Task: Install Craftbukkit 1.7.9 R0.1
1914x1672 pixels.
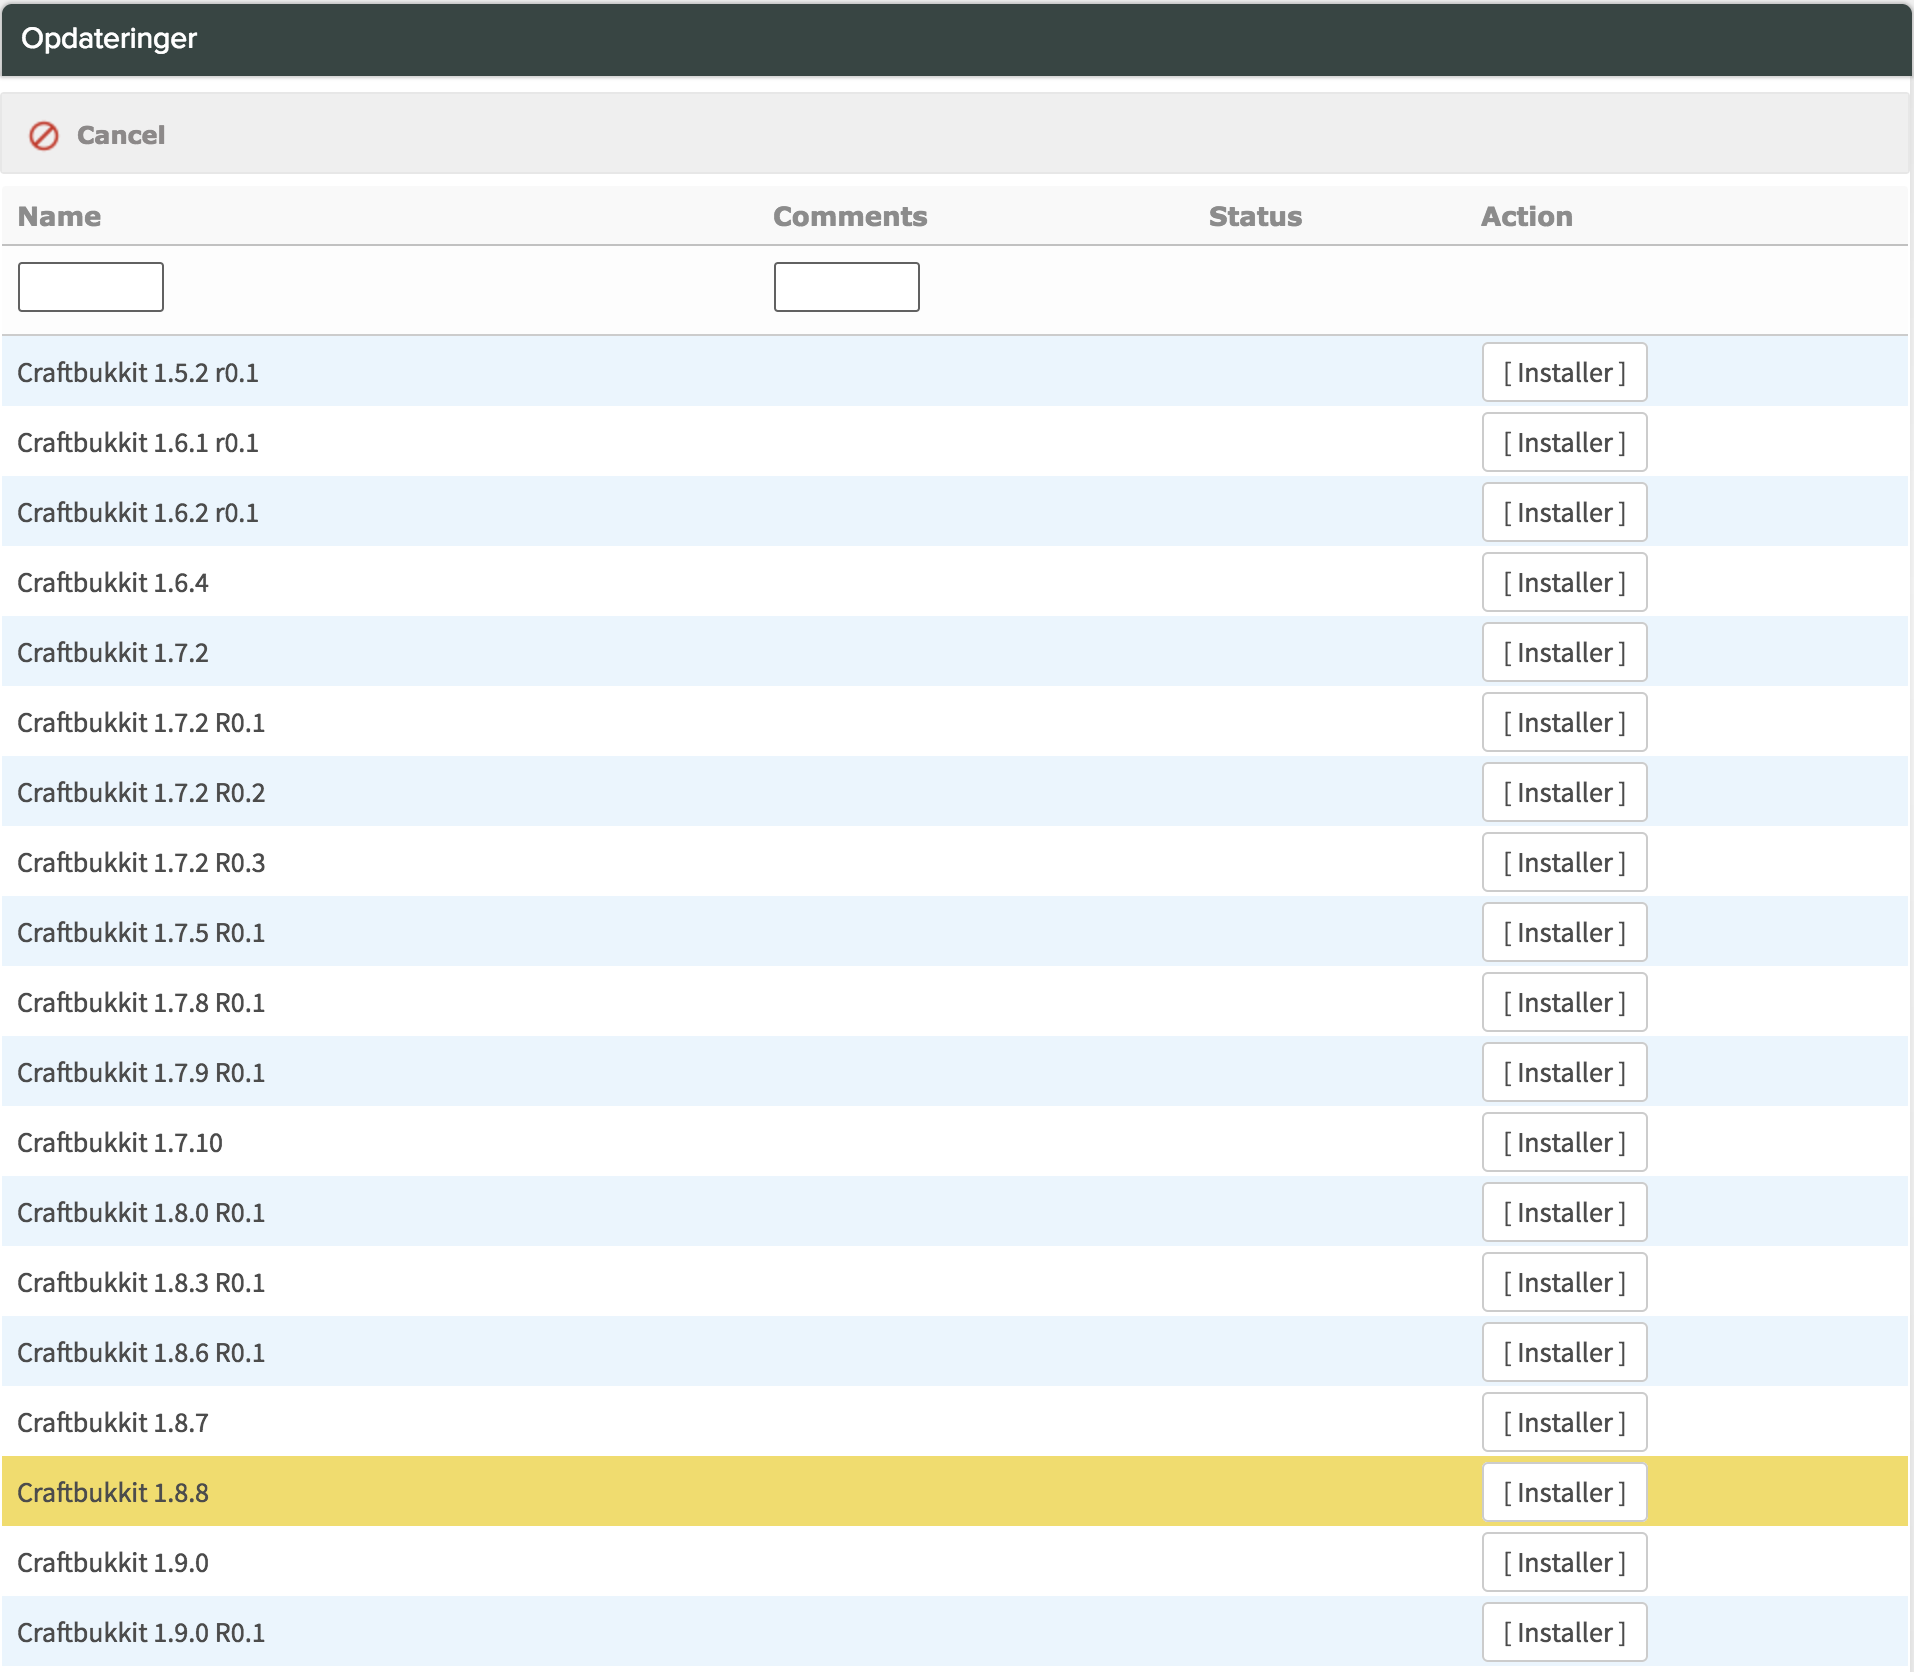Action: click(x=1565, y=1072)
